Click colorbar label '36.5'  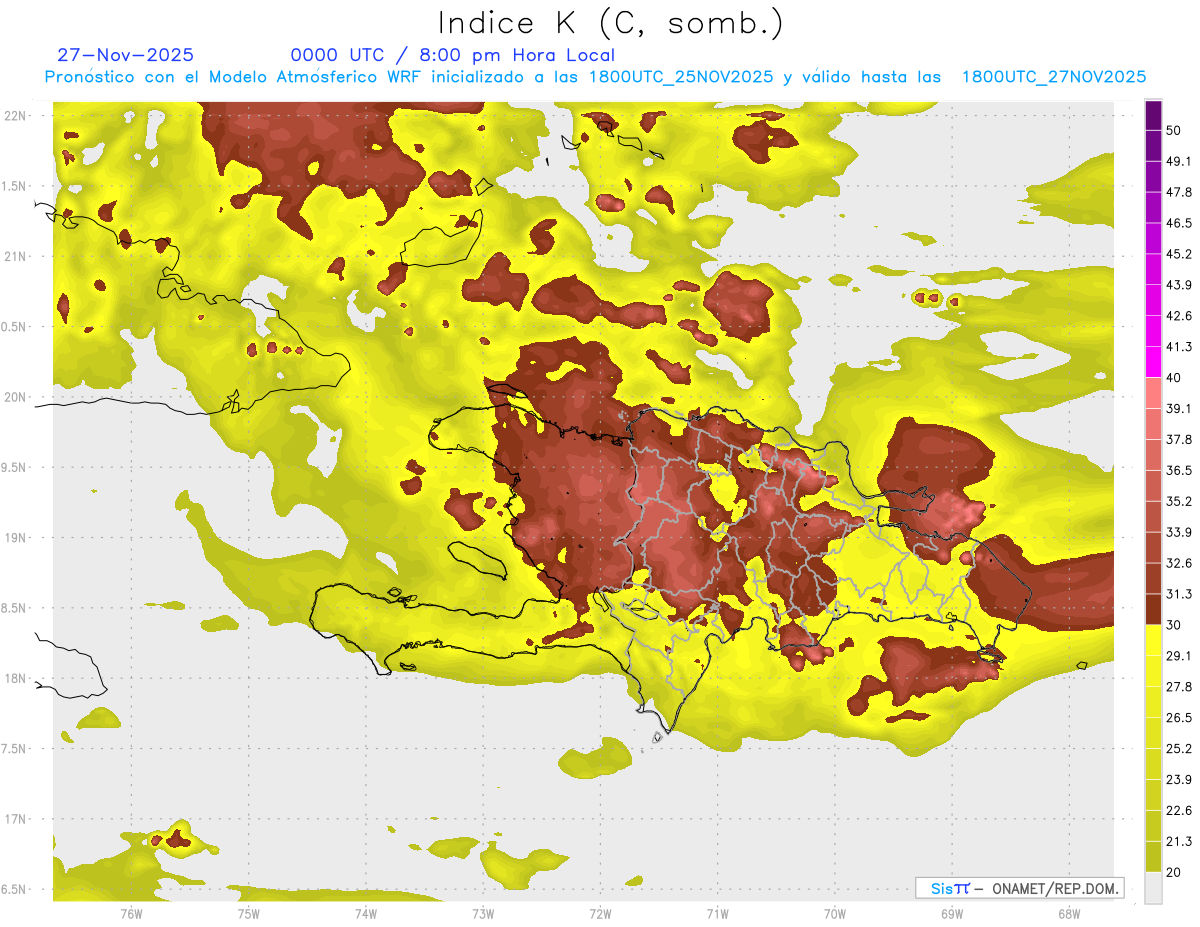(1179, 470)
